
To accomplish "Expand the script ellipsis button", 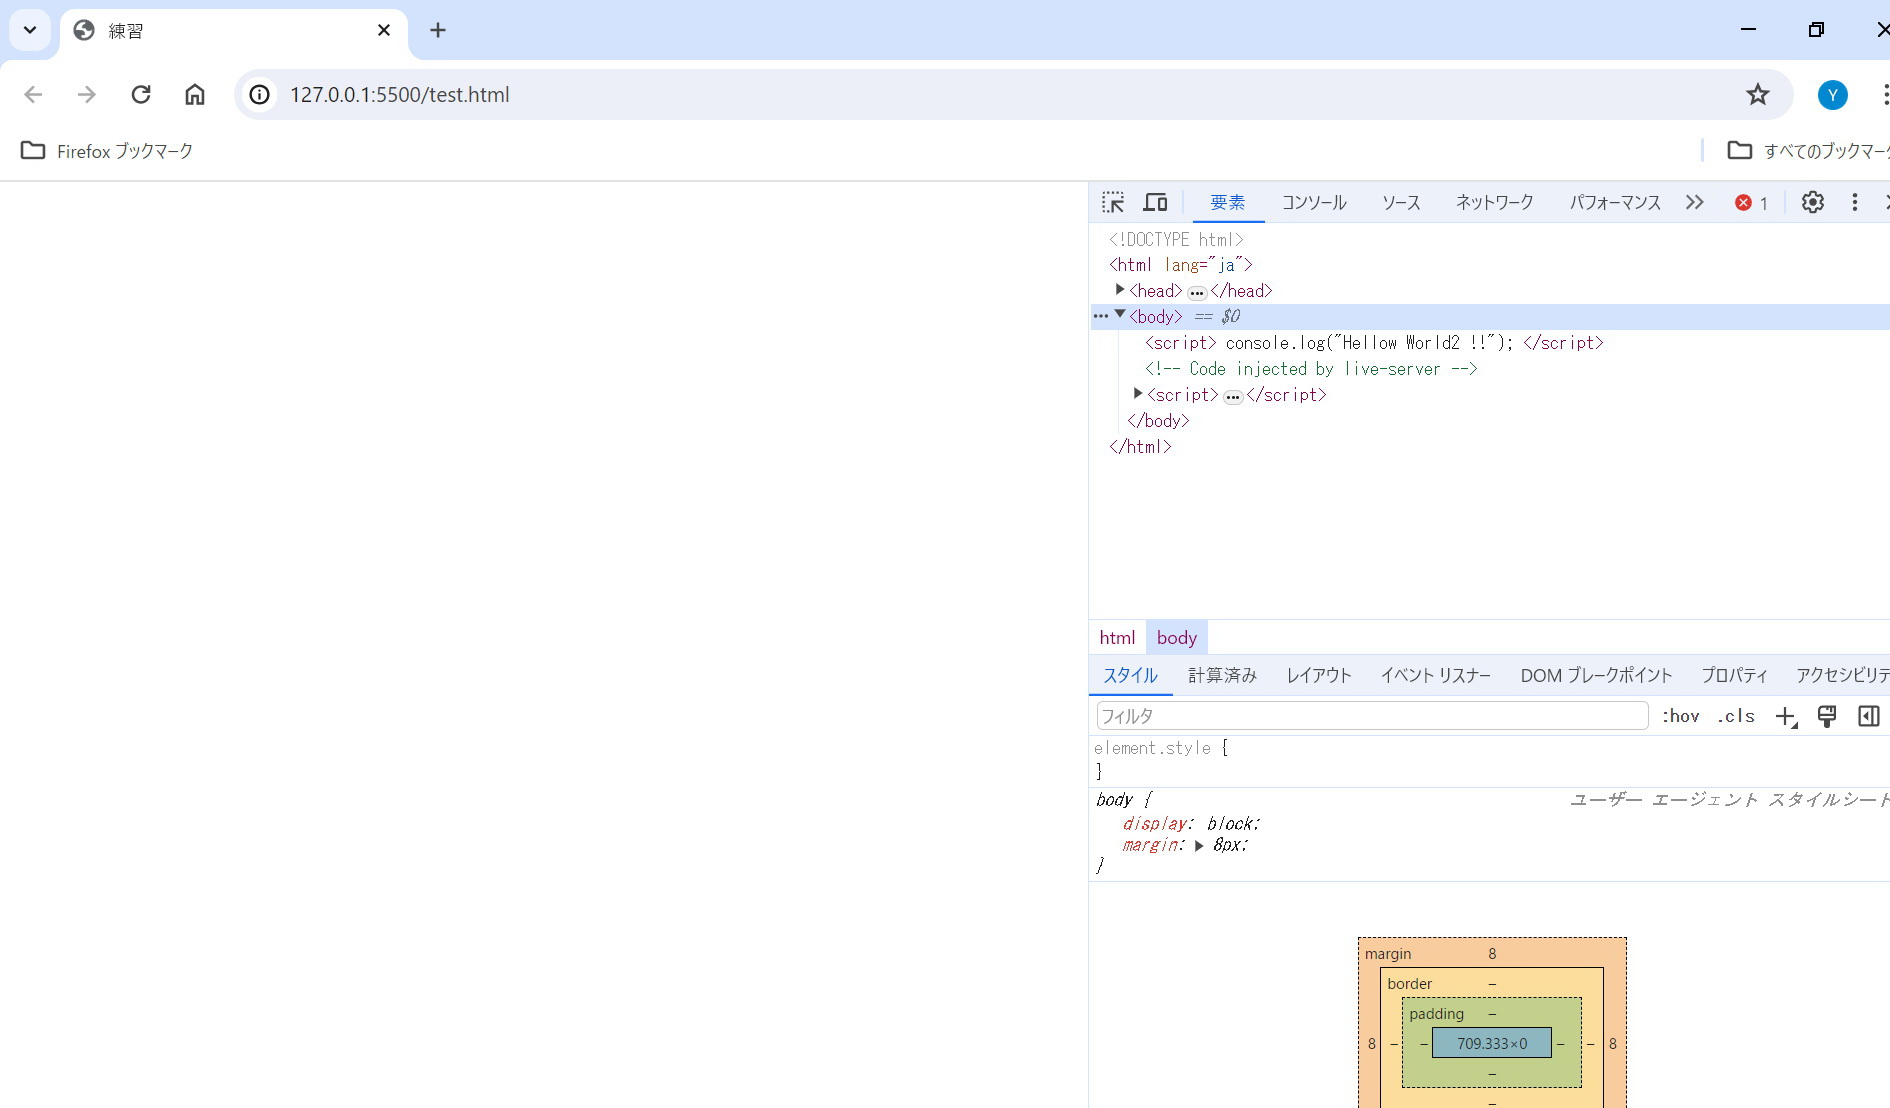I will 1233,397.
